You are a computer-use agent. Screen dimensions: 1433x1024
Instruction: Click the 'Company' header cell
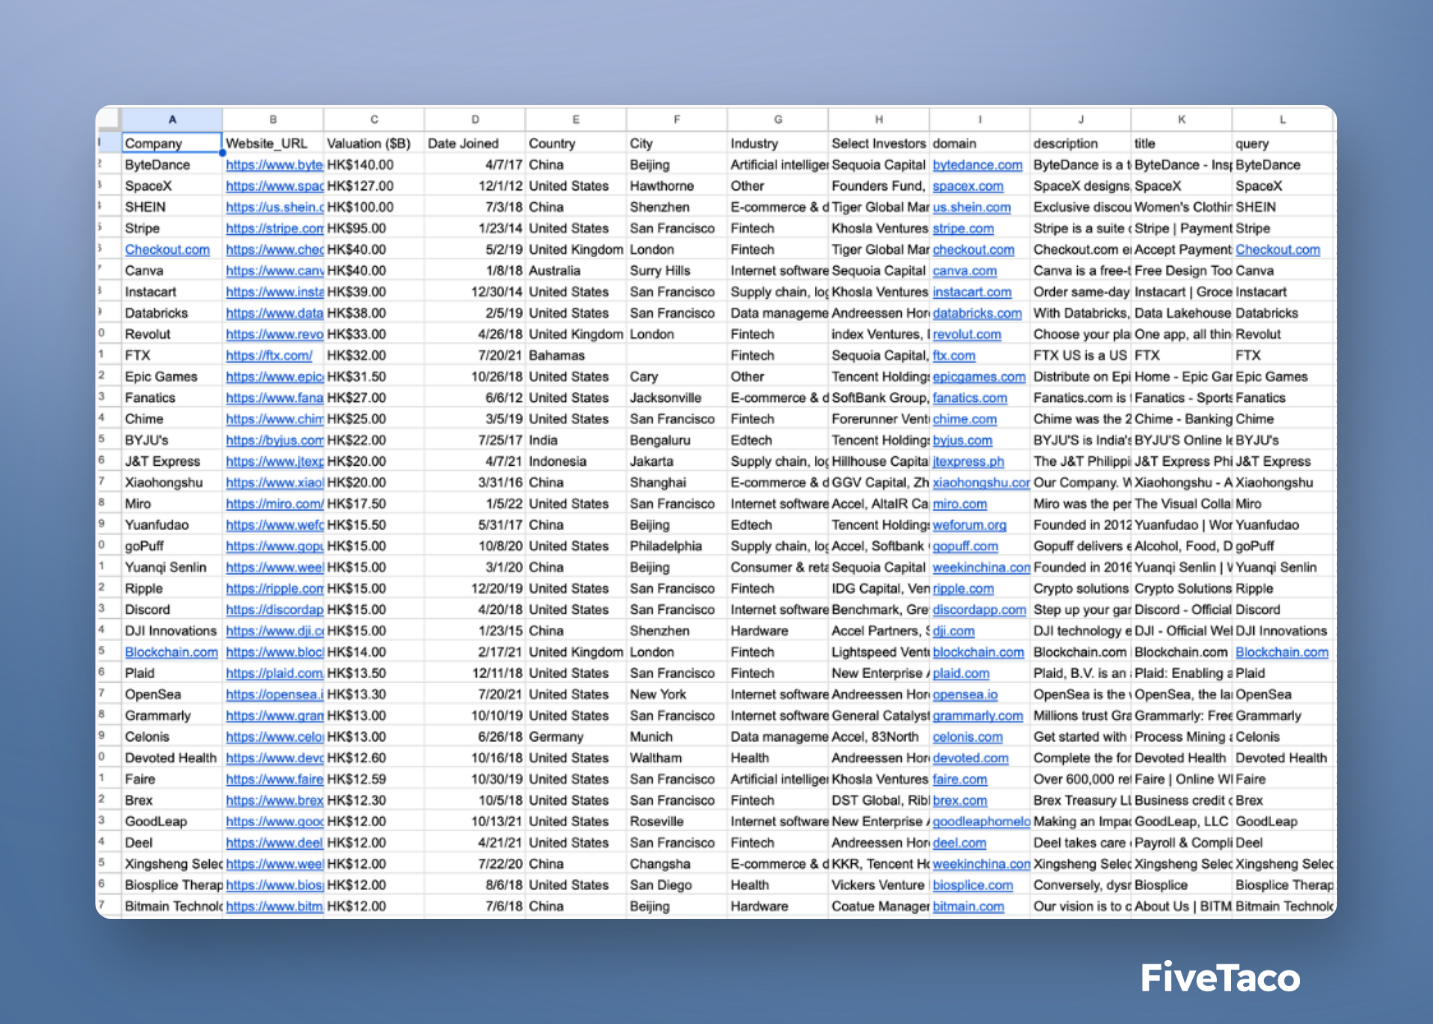172,144
